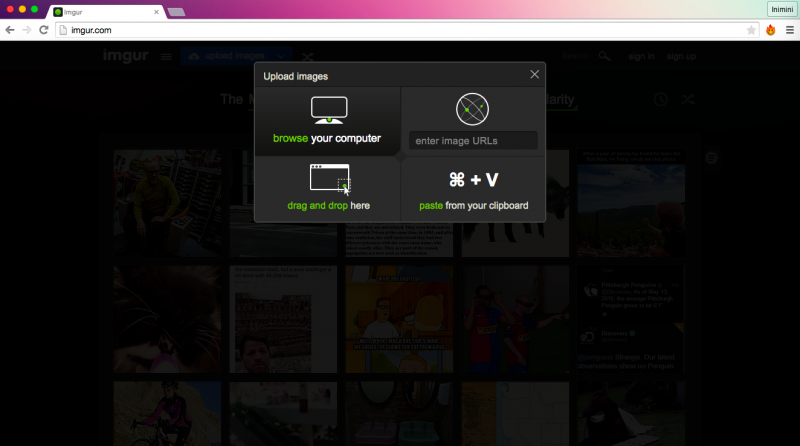Click the sign up link

[681, 56]
